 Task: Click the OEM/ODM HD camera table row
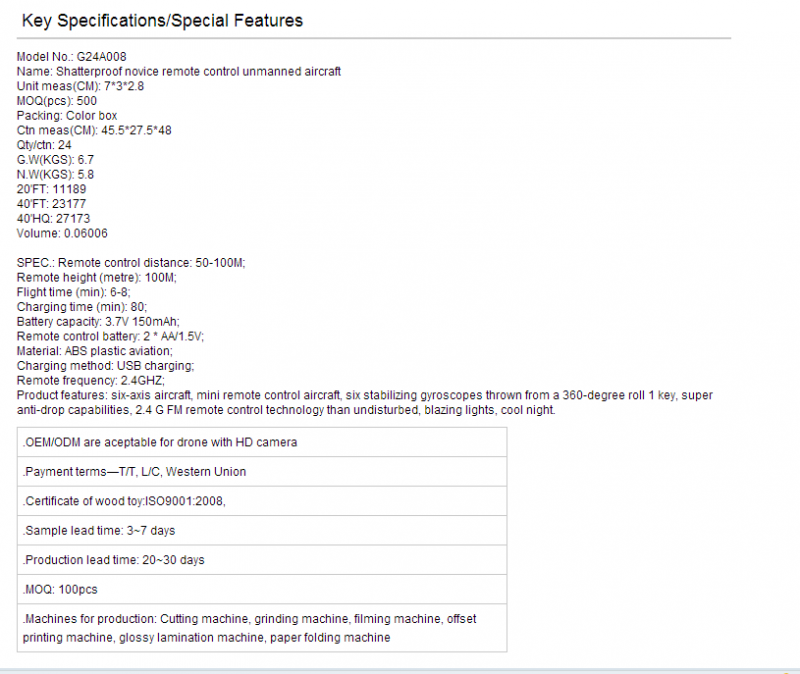click(262, 442)
